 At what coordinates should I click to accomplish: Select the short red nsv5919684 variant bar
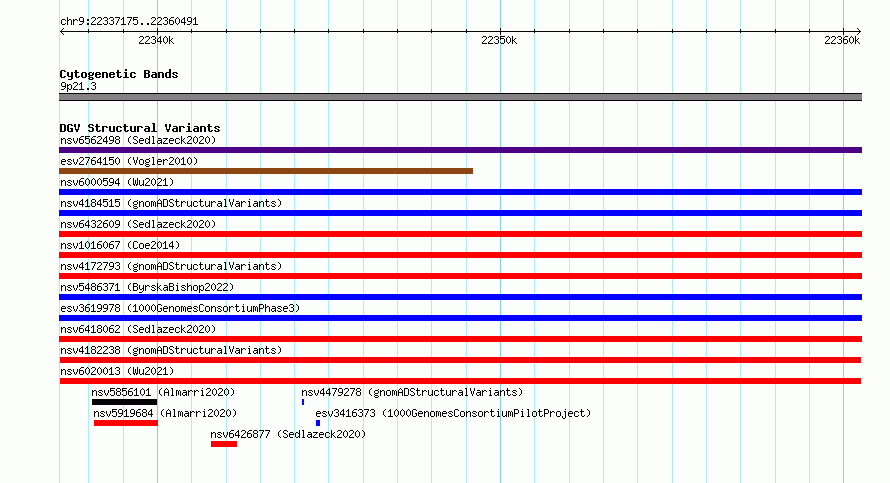pos(125,423)
